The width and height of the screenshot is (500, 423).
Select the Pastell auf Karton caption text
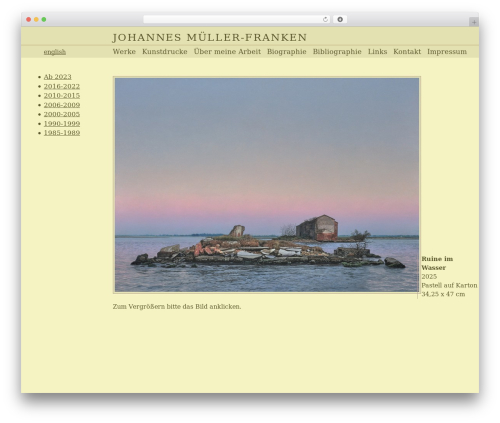click(449, 285)
